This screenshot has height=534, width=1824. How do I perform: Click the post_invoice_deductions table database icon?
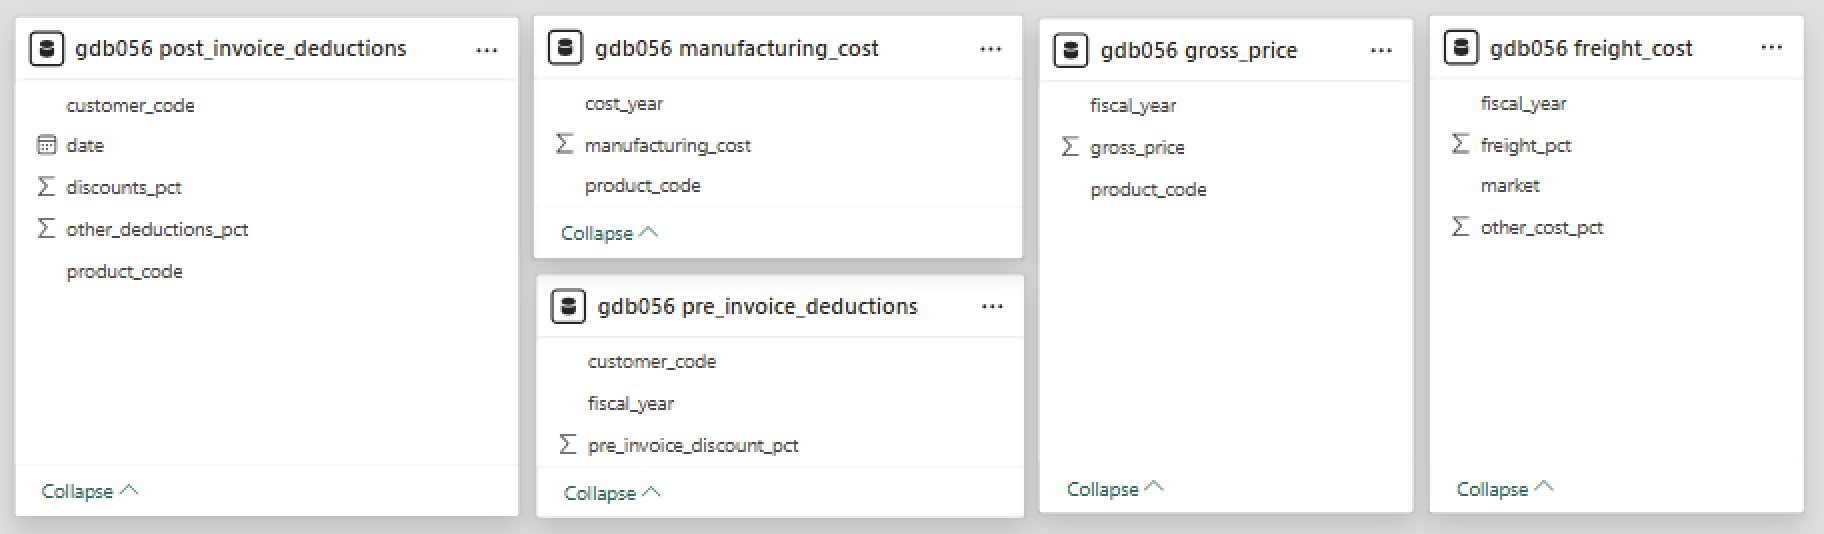click(46, 48)
